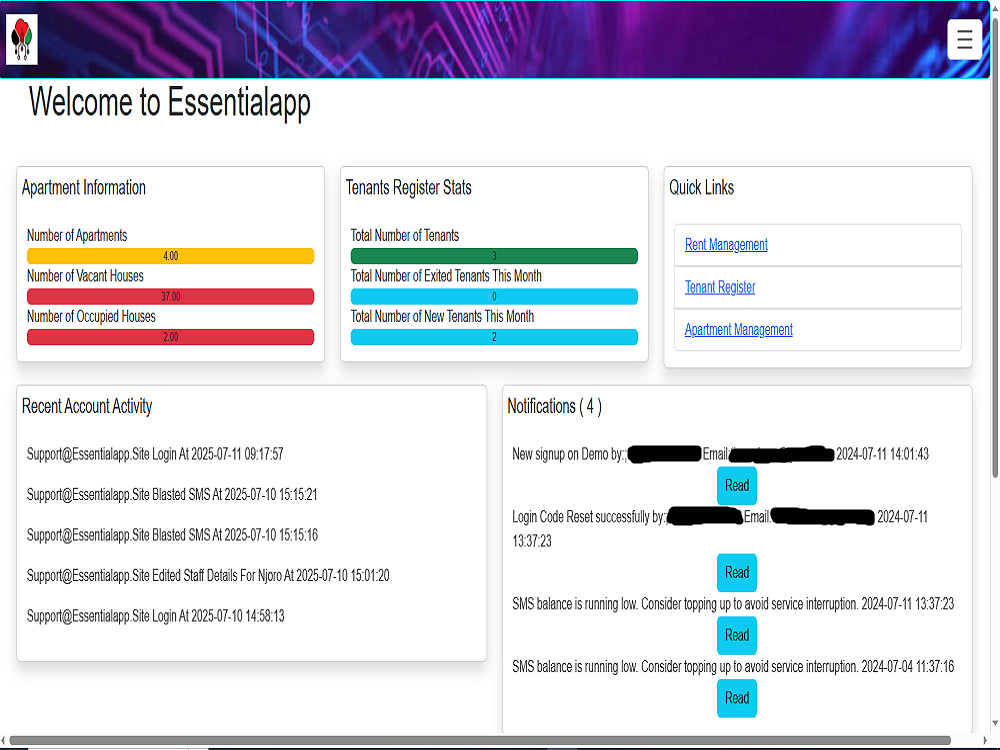Click the 'Apartment Information' card title
The height and width of the screenshot is (750, 1000).
point(84,188)
